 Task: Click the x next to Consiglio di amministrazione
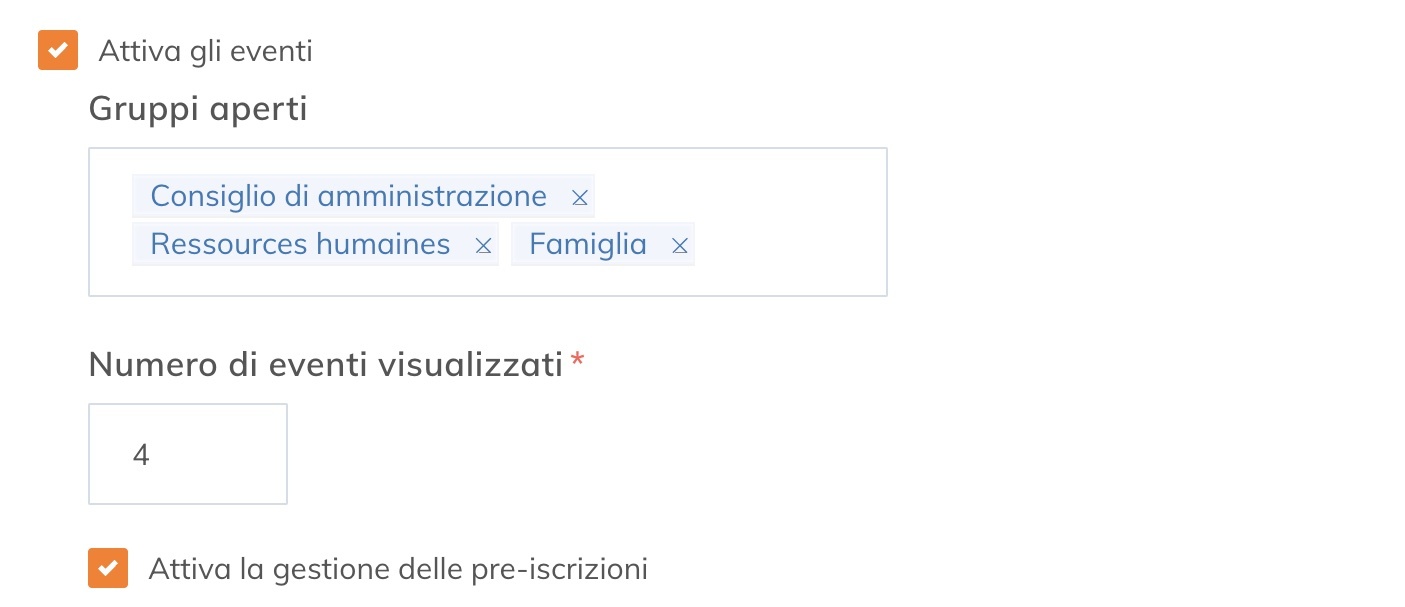[x=580, y=196]
